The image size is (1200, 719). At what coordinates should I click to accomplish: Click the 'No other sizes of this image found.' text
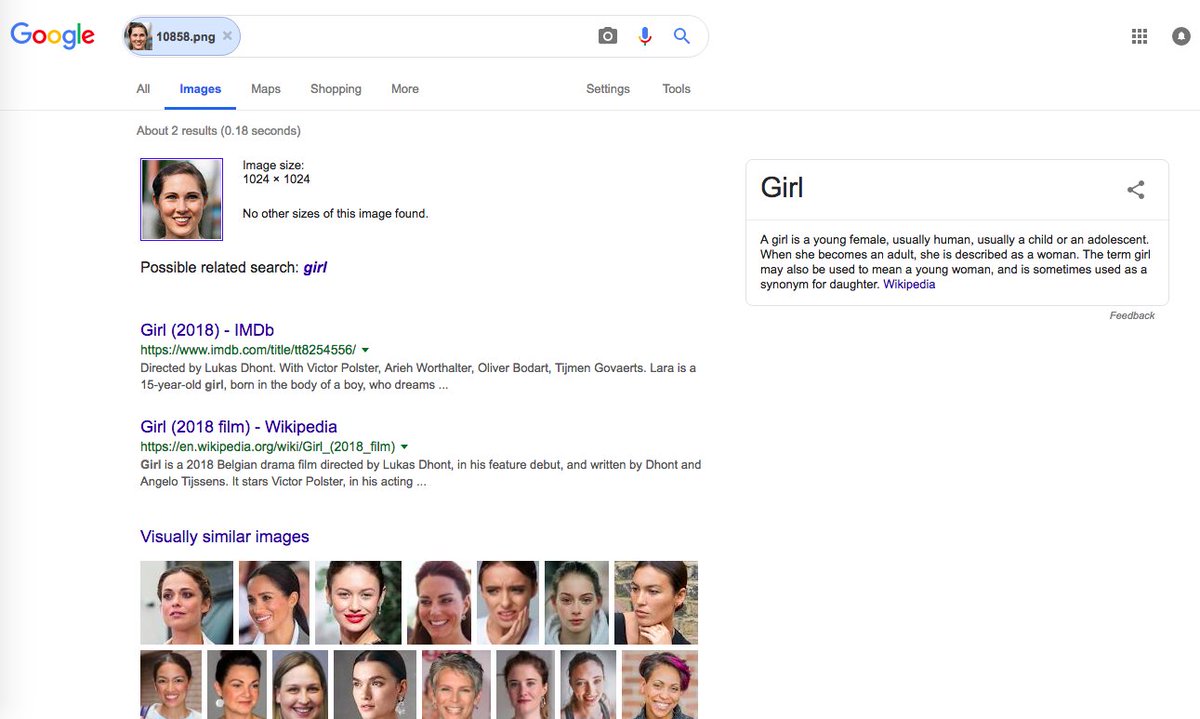335,214
